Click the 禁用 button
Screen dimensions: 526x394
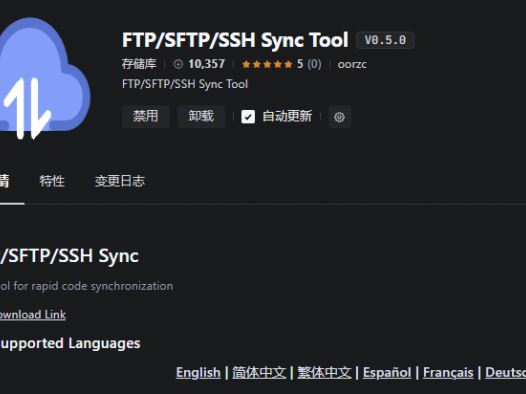click(146, 116)
